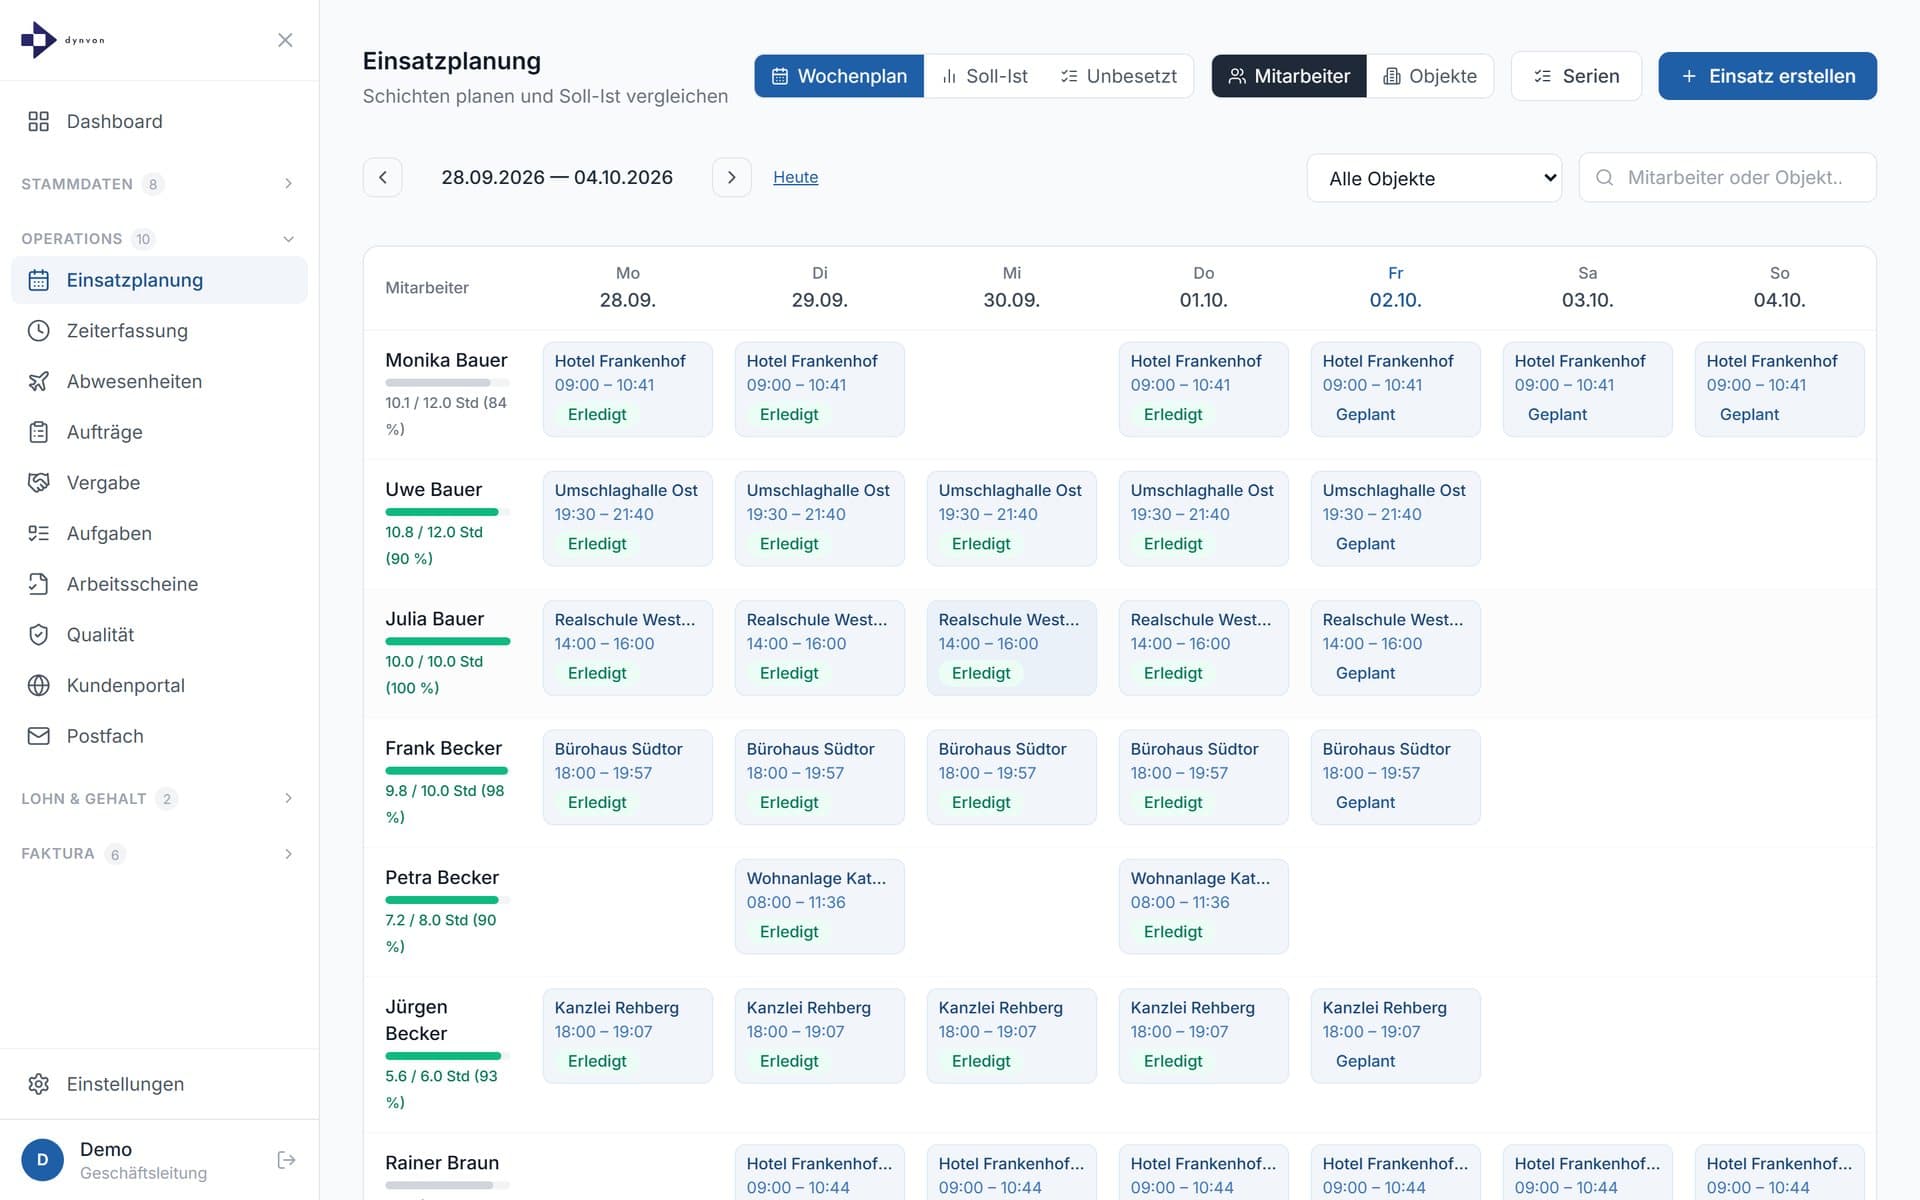
Task: Click the Abwesenheiten plane icon
Action: (x=39, y=381)
